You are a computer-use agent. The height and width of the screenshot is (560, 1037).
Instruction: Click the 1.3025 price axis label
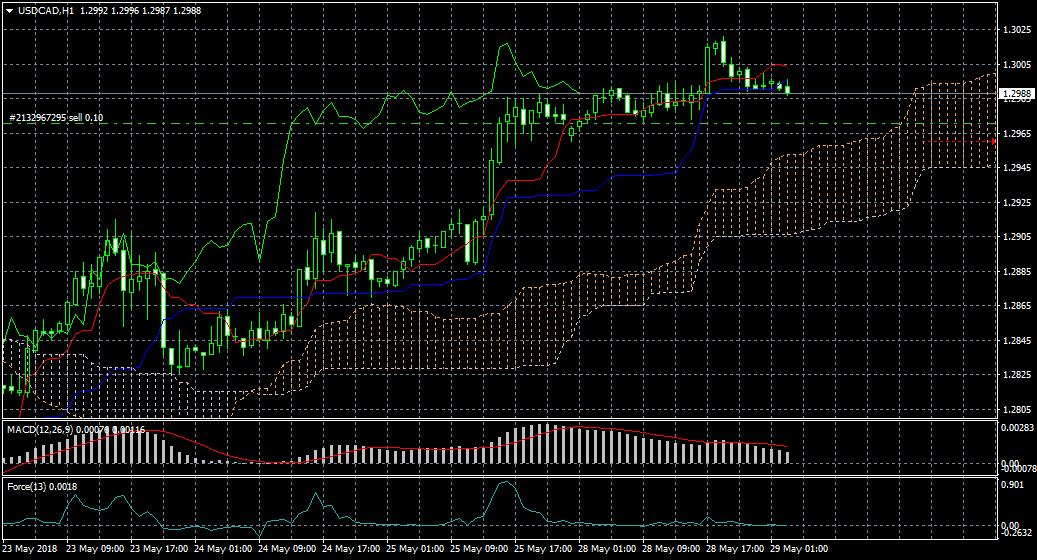click(1016, 30)
